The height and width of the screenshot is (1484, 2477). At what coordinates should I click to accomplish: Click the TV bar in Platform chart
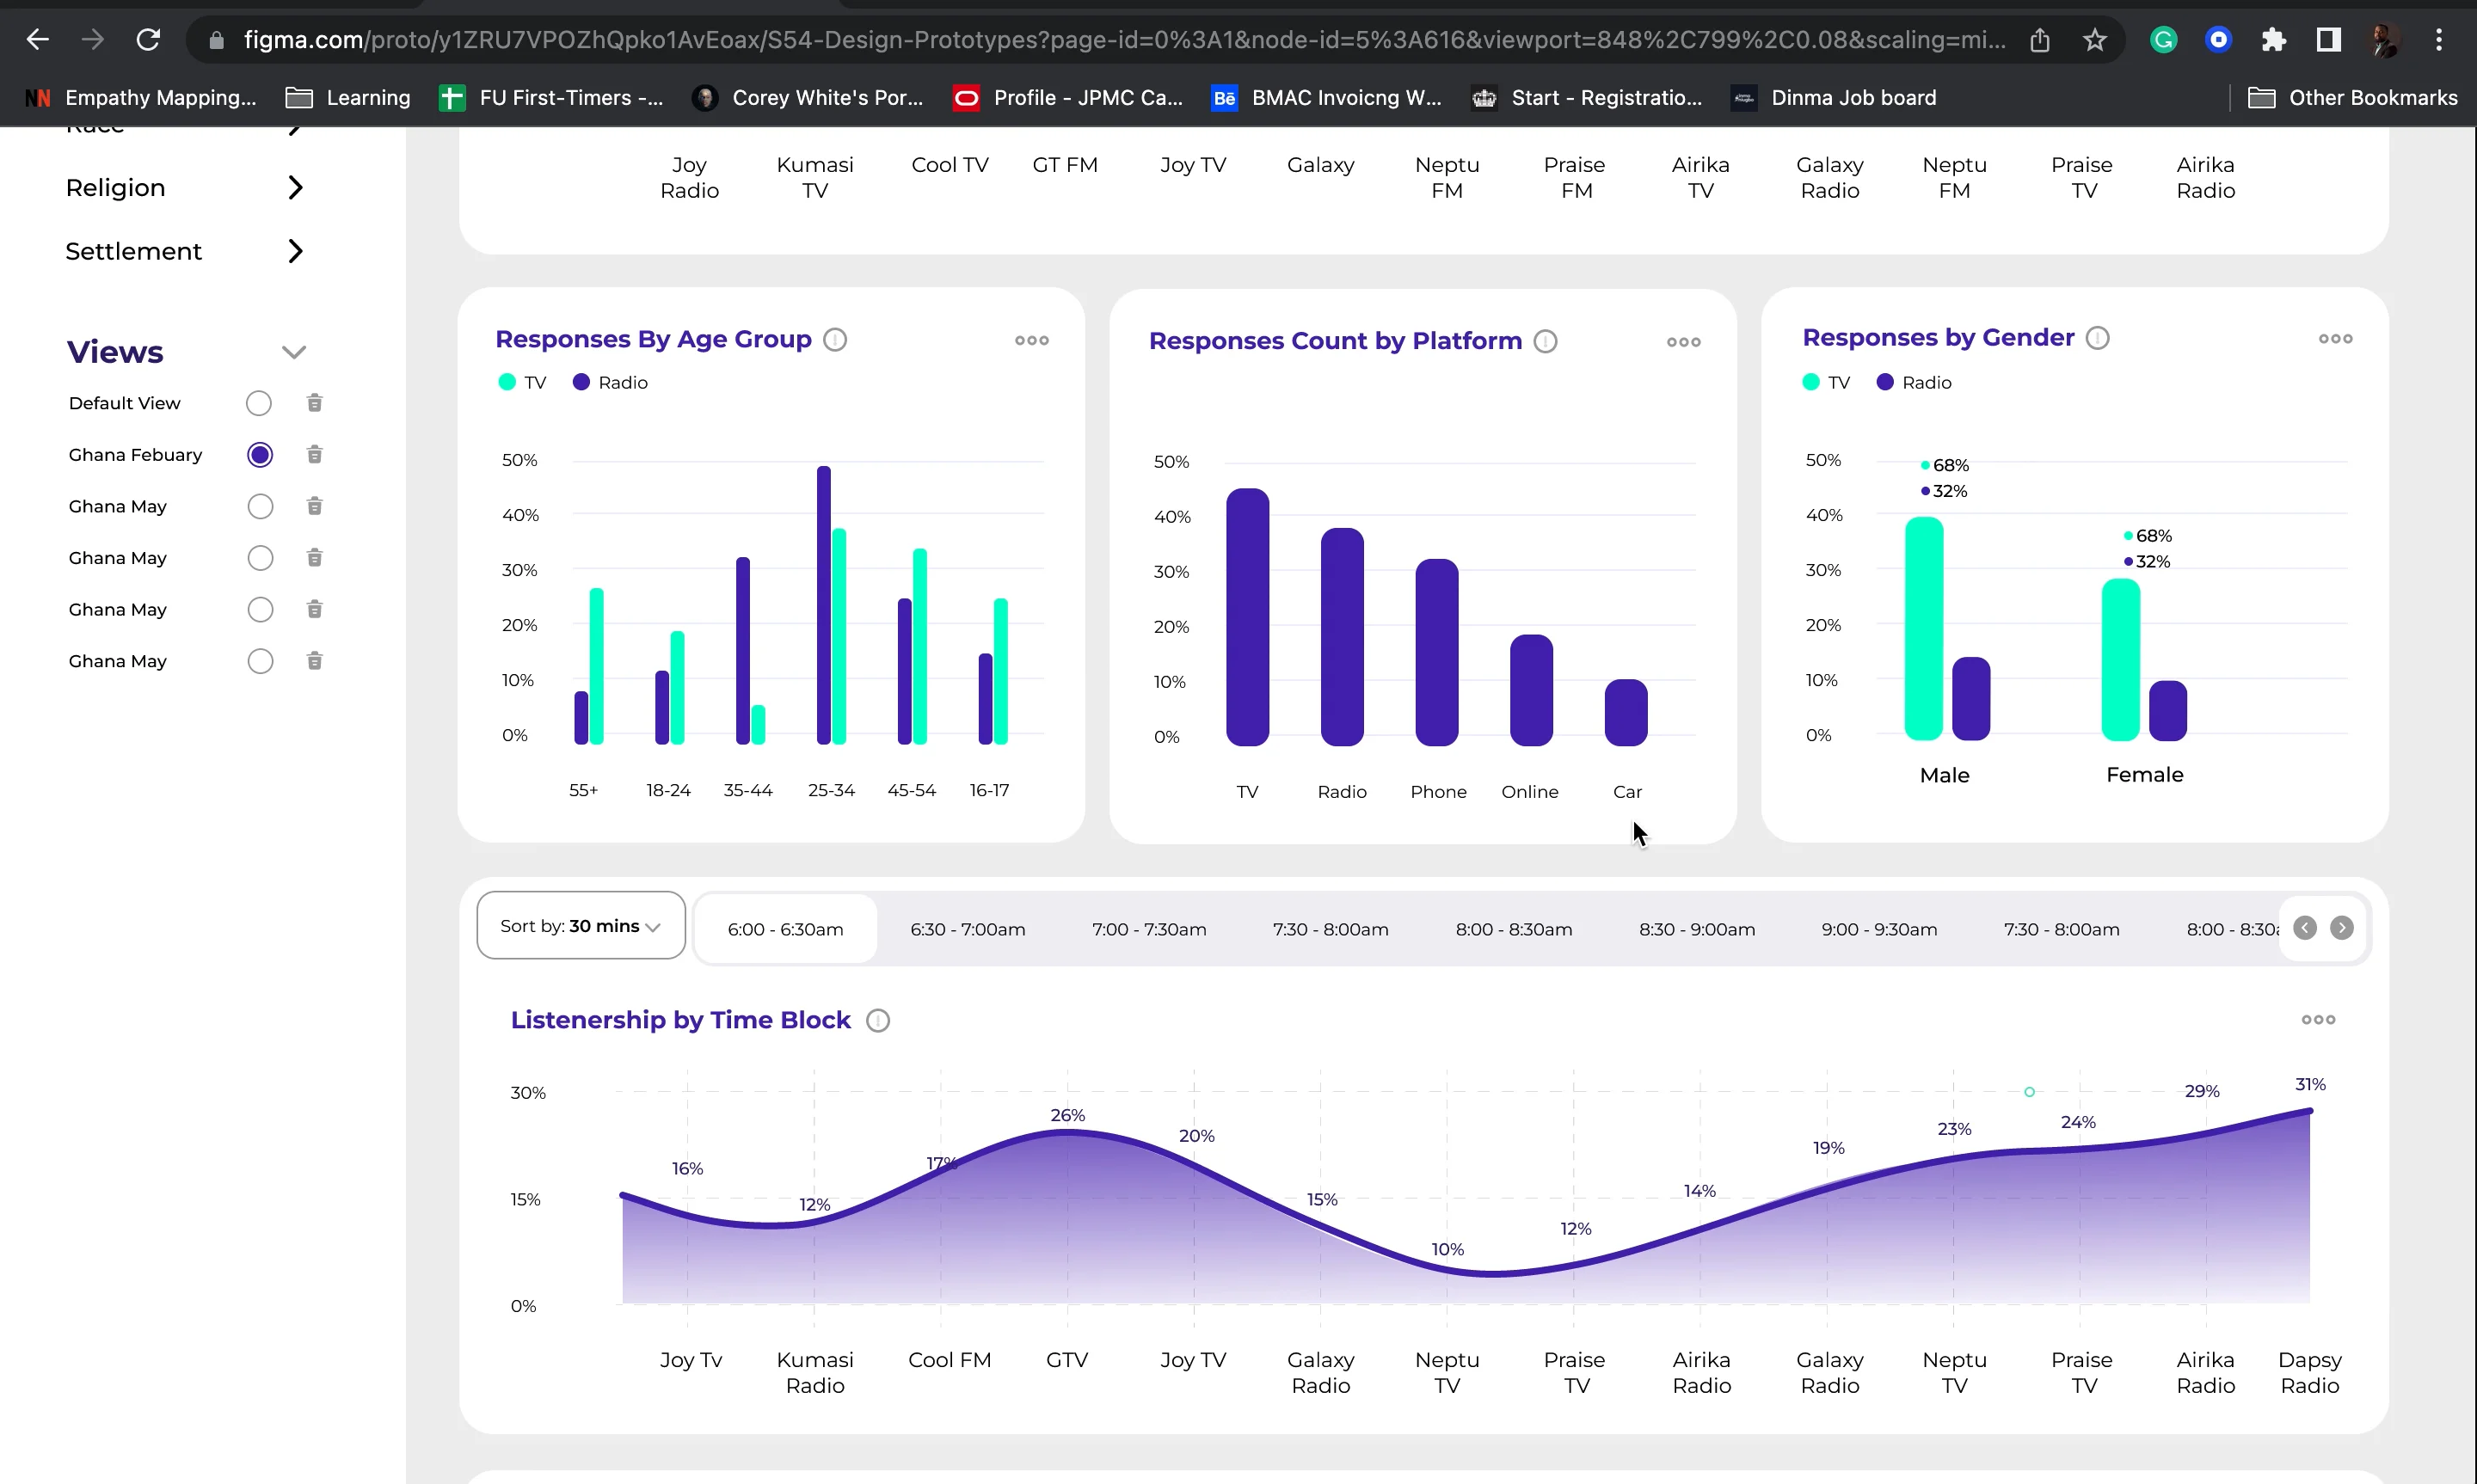coord(1247,617)
